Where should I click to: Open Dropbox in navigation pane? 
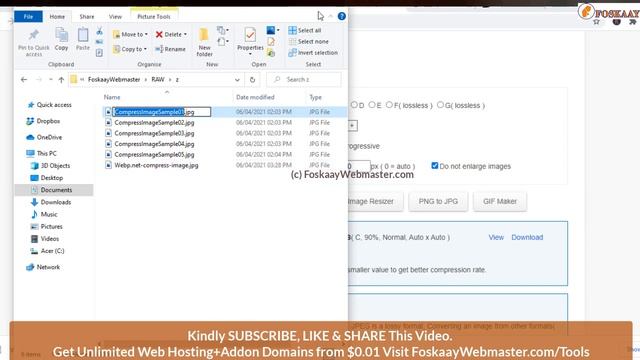tap(43, 121)
